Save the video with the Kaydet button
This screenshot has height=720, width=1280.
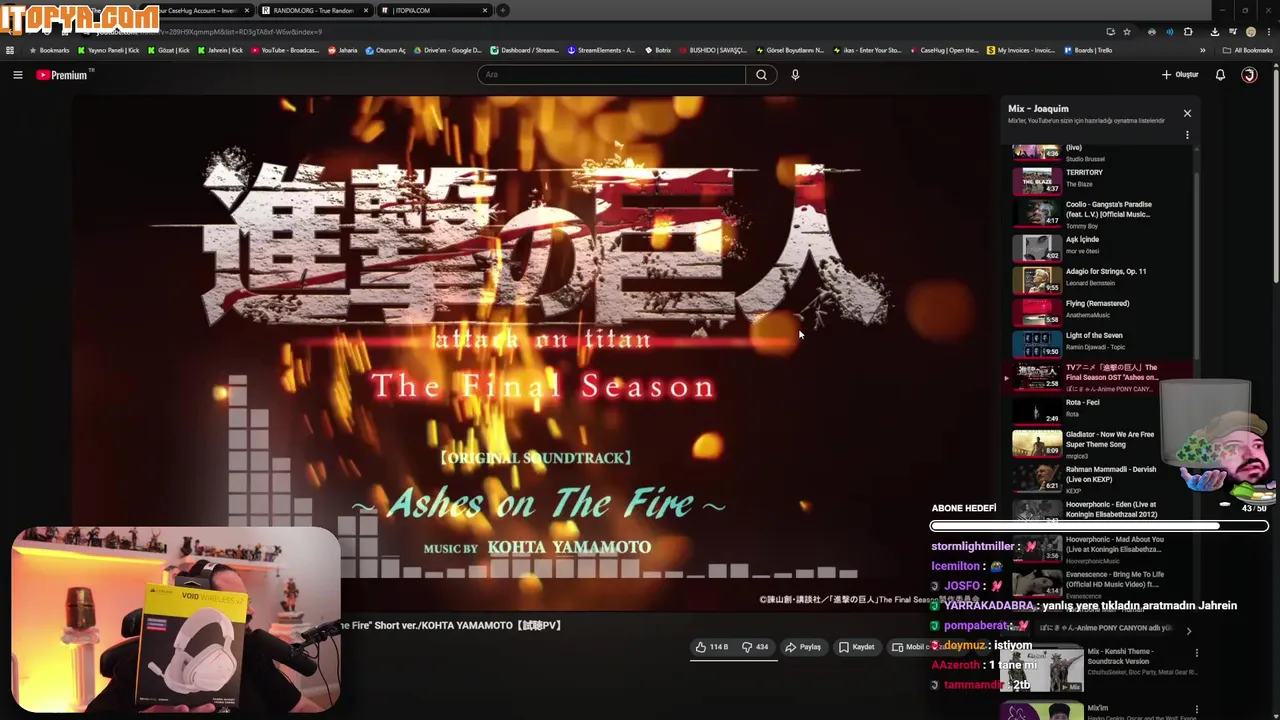(x=856, y=647)
